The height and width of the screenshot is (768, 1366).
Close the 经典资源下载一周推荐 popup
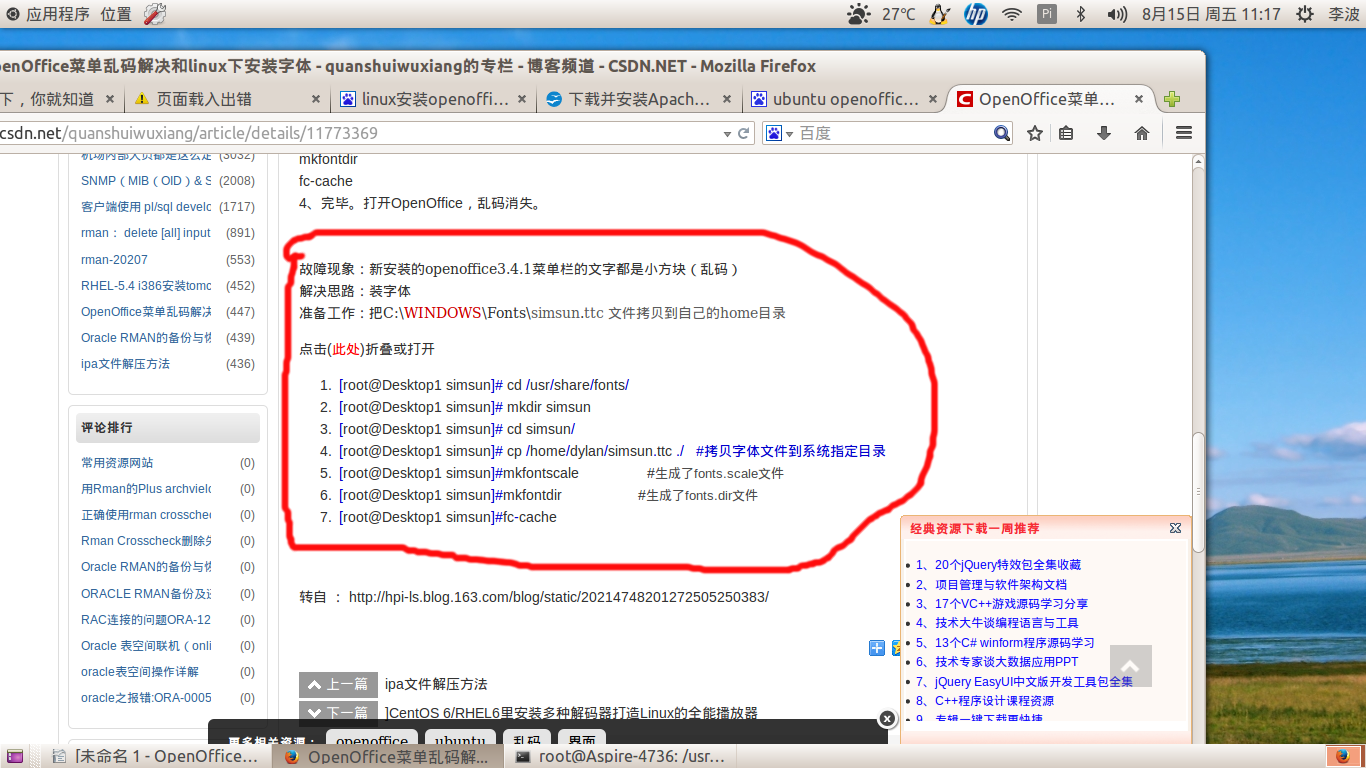click(1176, 527)
